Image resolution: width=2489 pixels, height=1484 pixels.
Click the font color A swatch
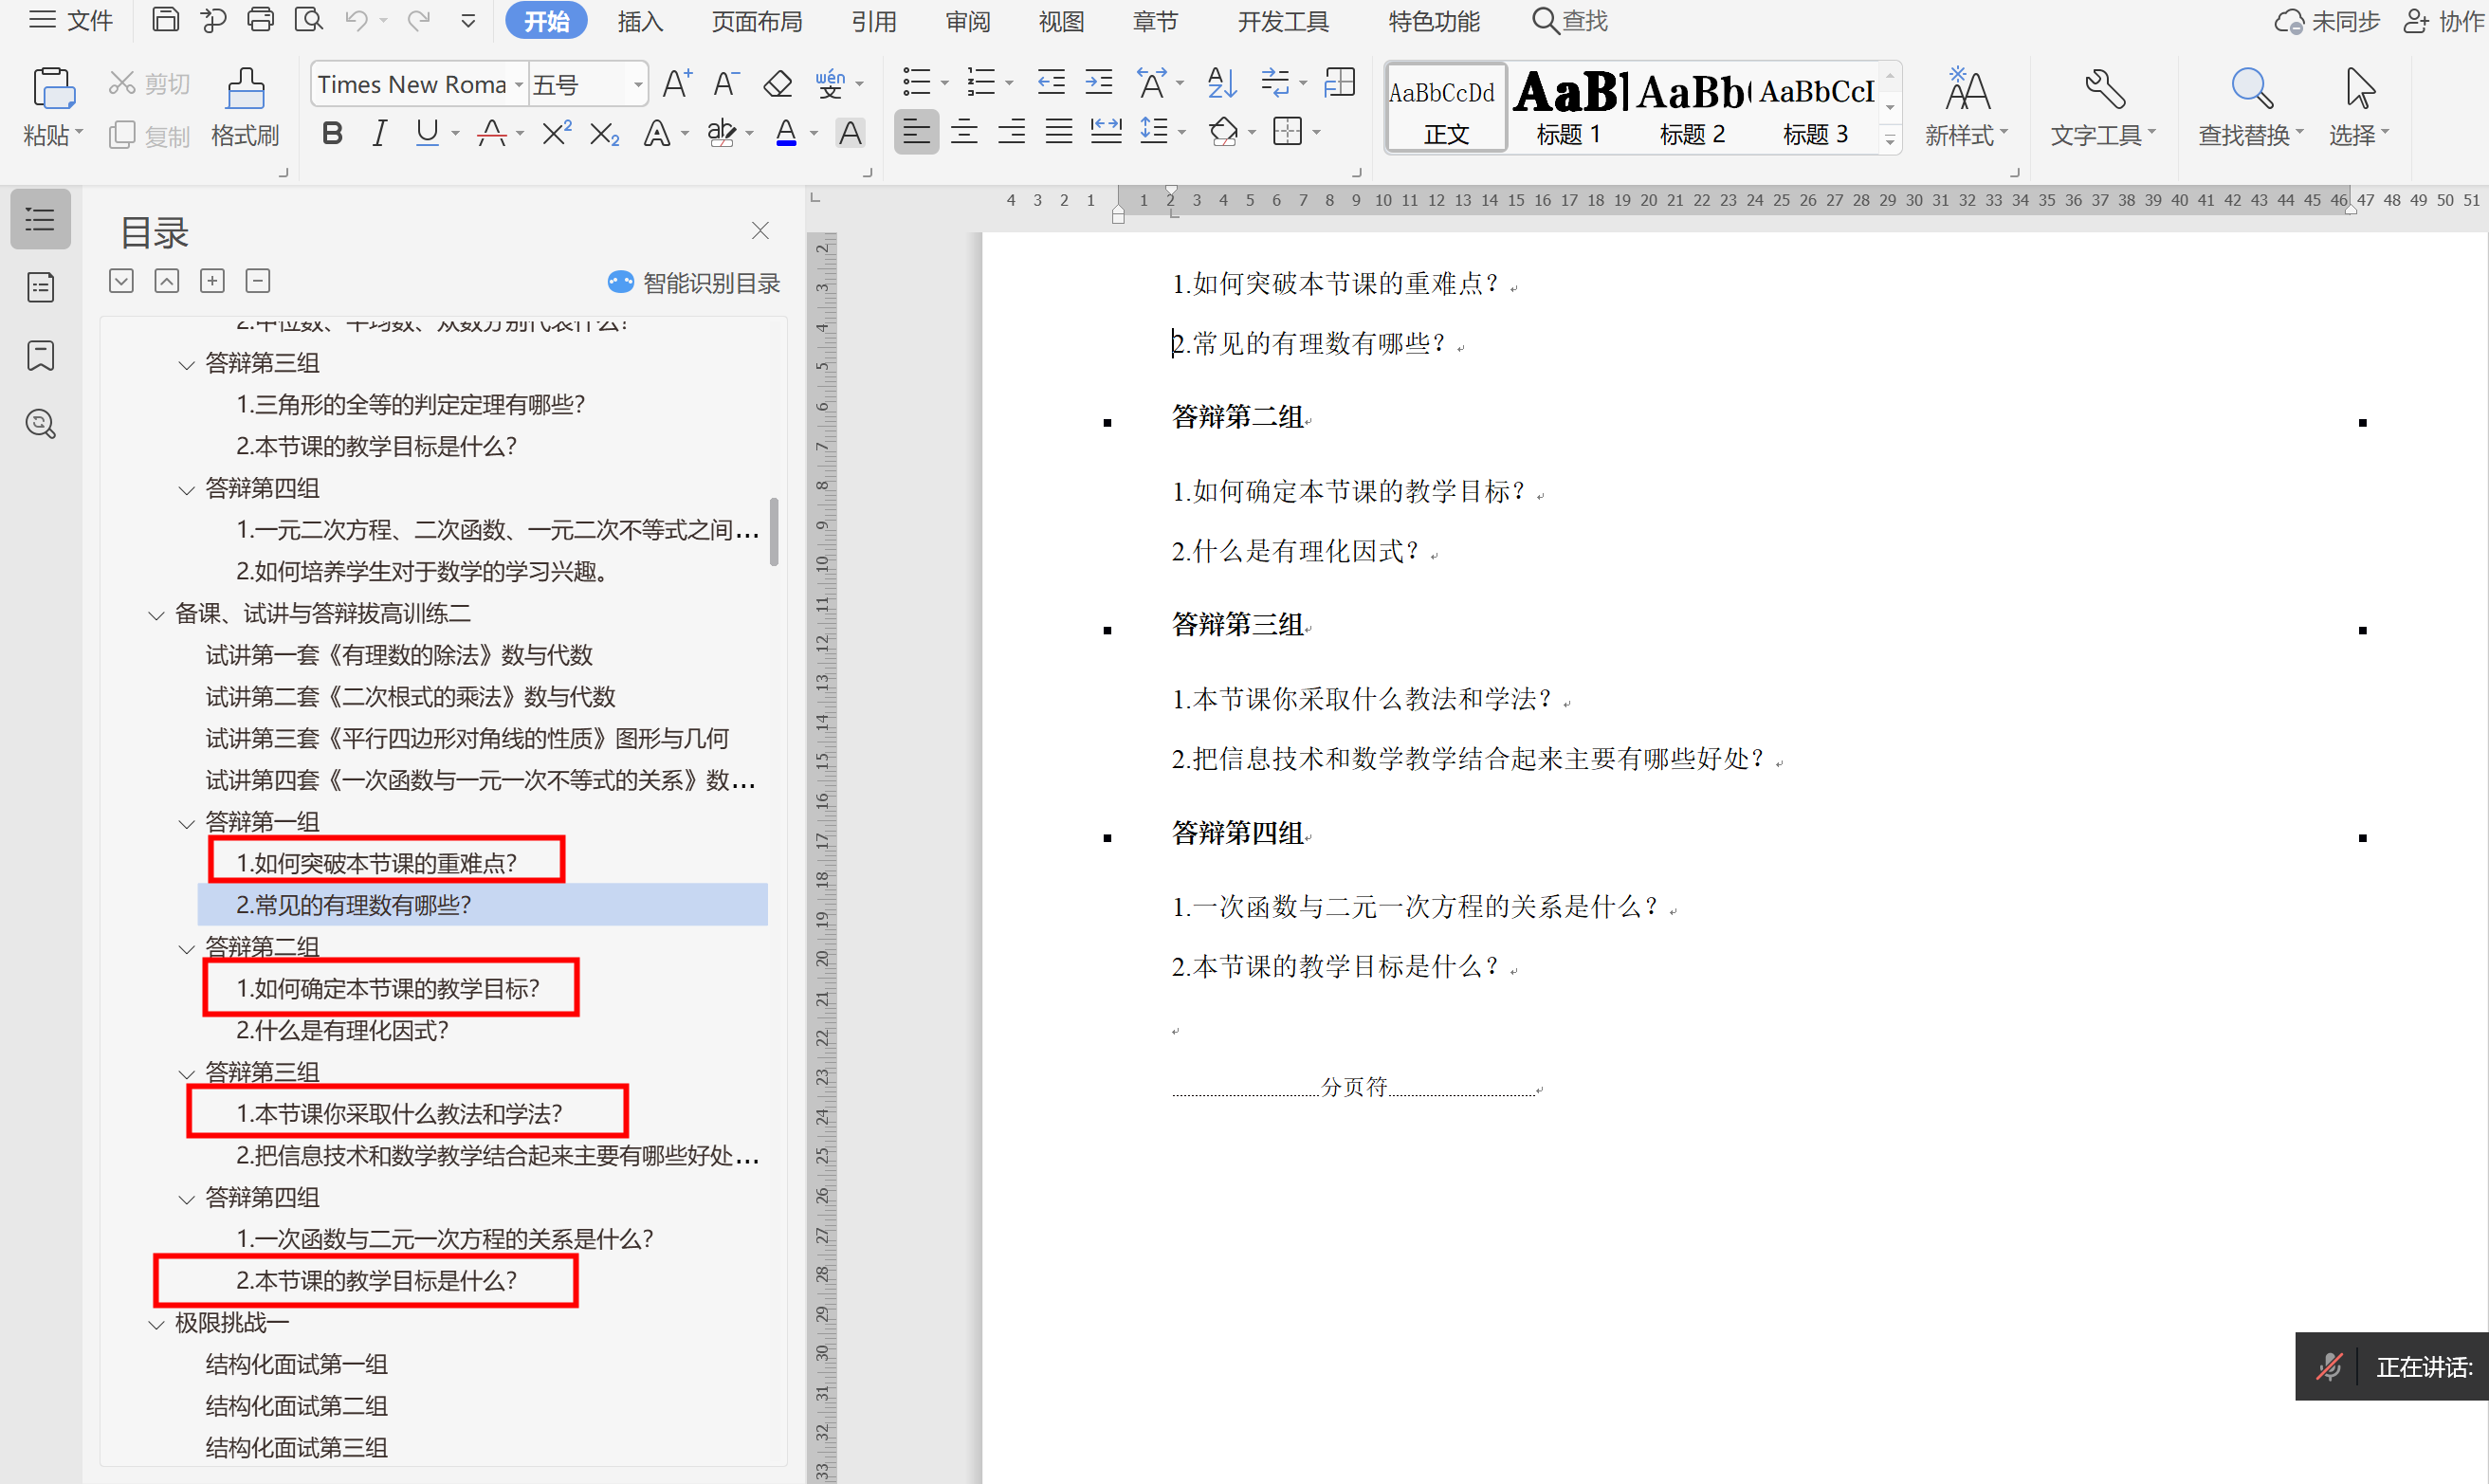point(786,133)
